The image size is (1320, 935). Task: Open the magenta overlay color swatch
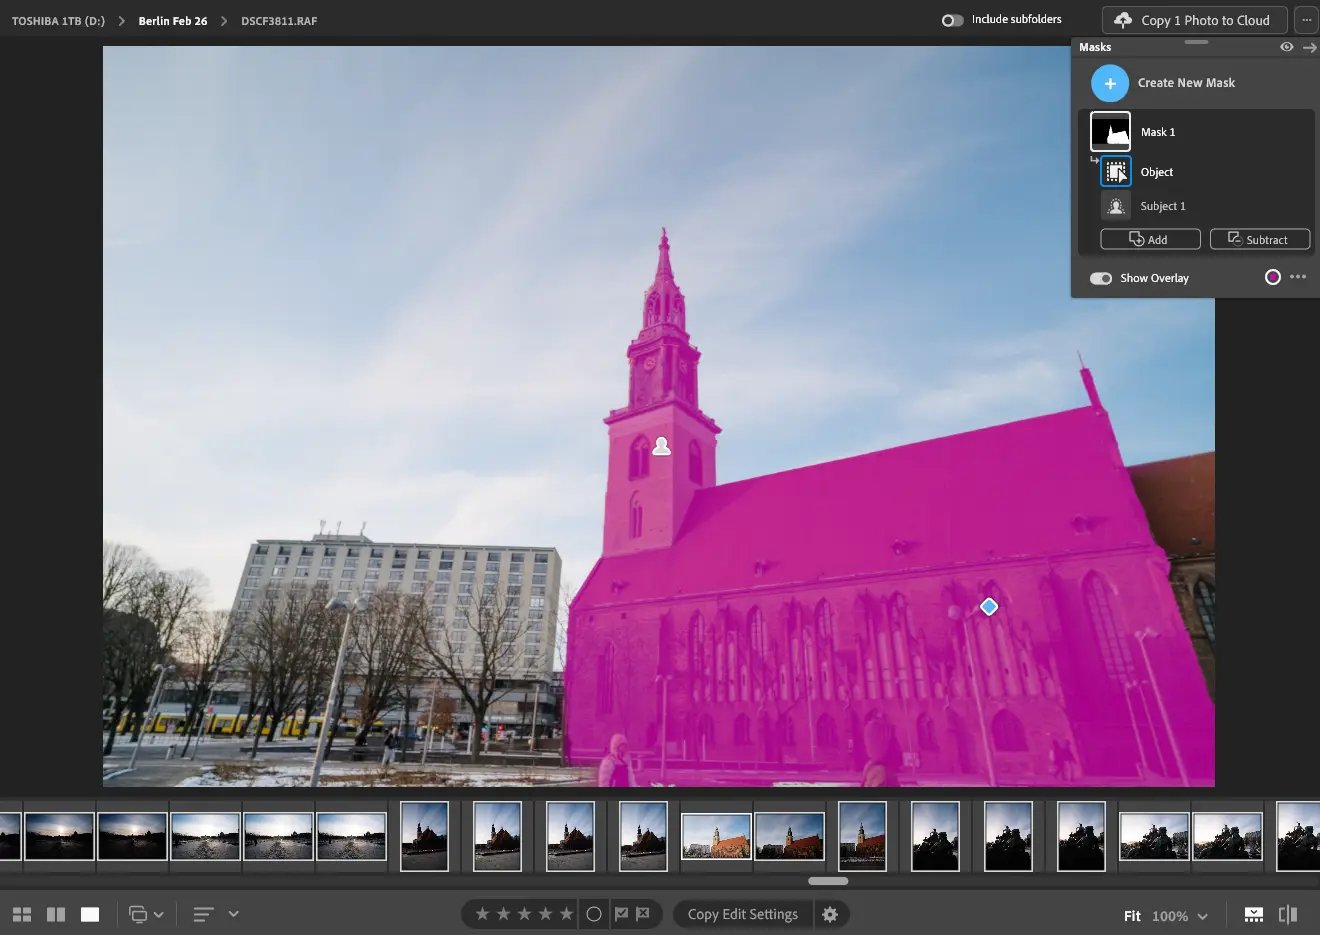pos(1272,277)
